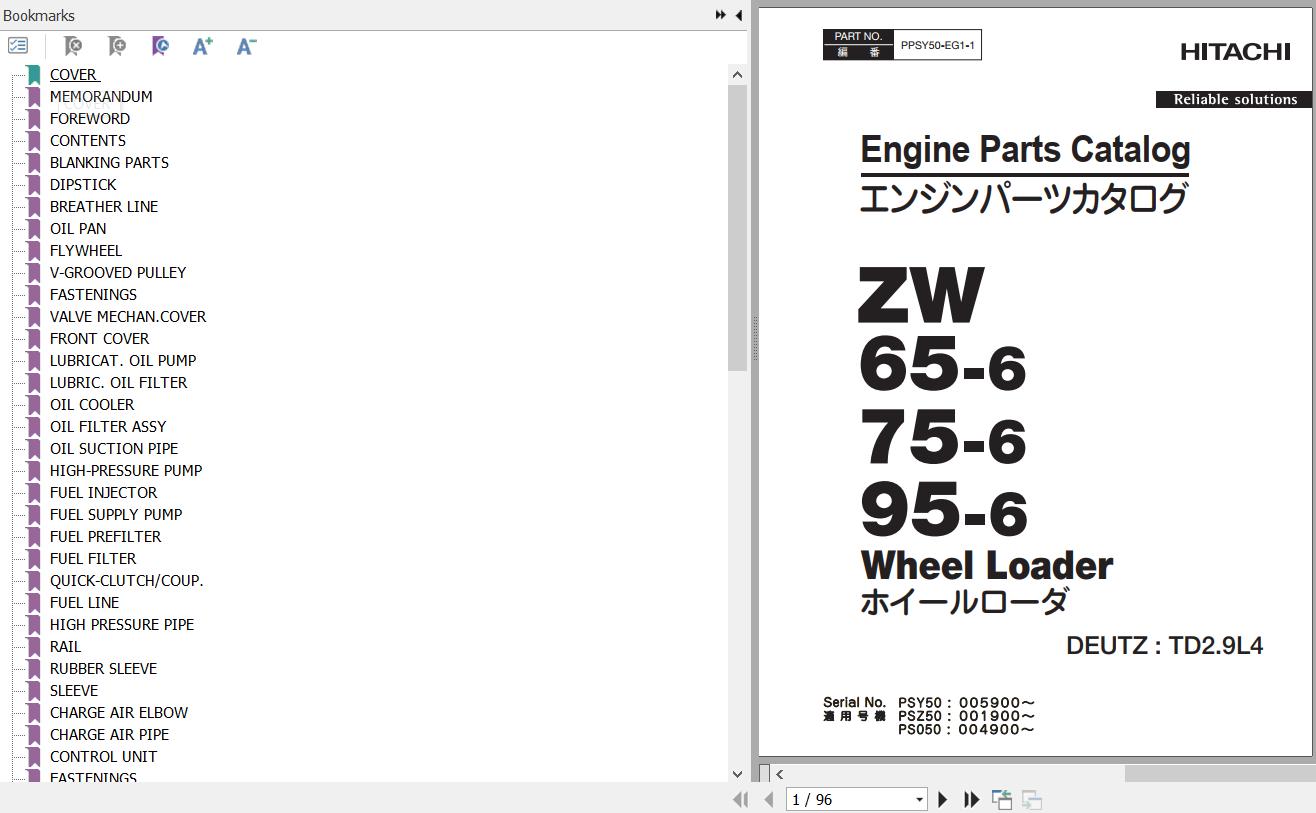Image resolution: width=1316 pixels, height=813 pixels.
Task: Select the FRONT COVER bookmark
Action: click(100, 338)
